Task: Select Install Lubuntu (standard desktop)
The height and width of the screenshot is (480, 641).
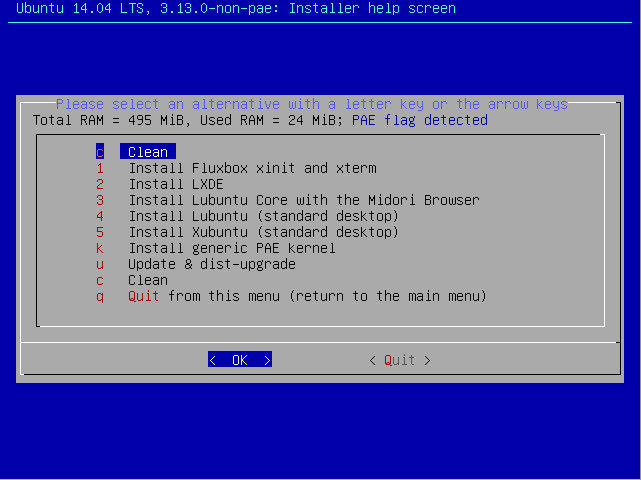Action: (263, 216)
